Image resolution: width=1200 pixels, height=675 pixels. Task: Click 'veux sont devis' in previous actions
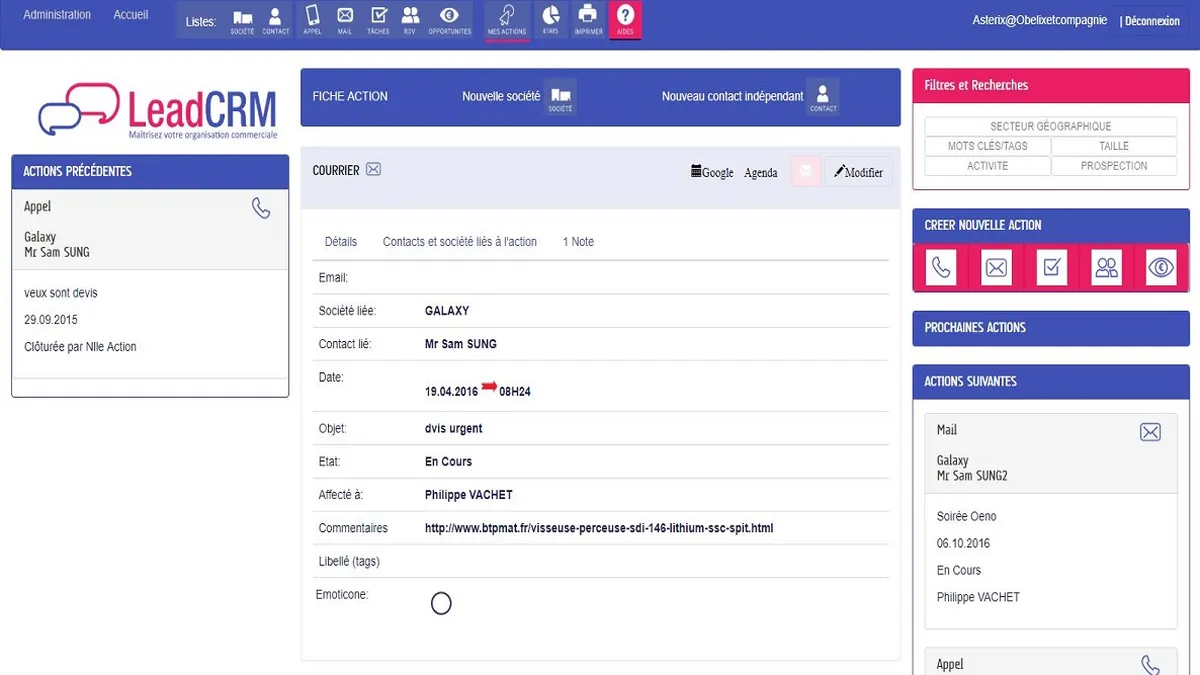click(x=61, y=293)
